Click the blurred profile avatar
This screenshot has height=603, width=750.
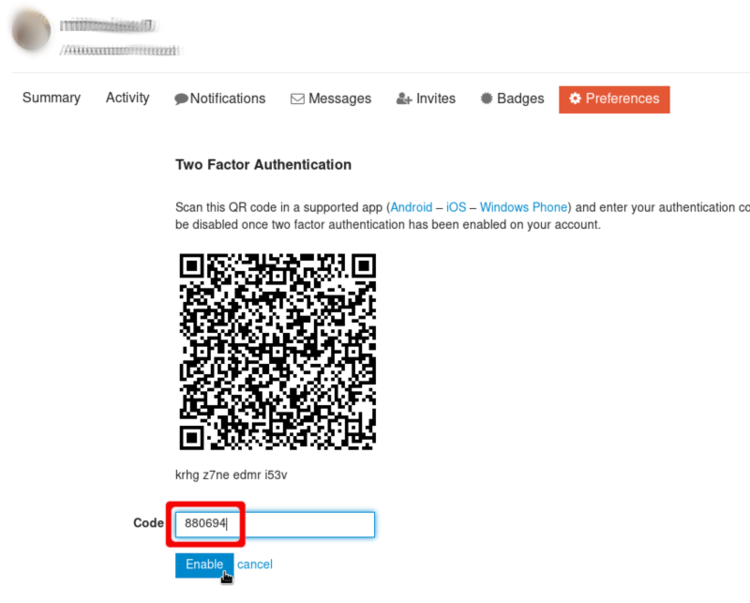[31, 32]
